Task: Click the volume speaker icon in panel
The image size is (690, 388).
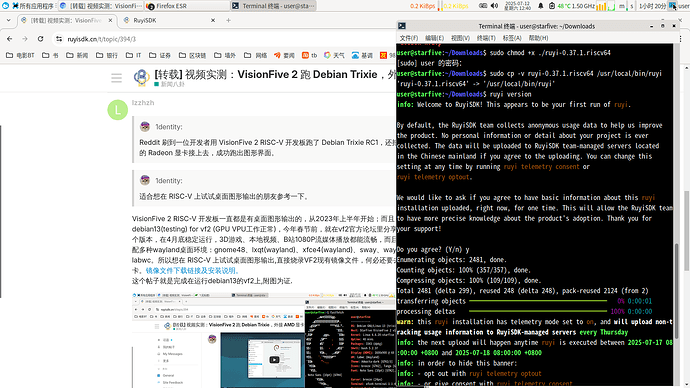Action: click(x=495, y=6)
